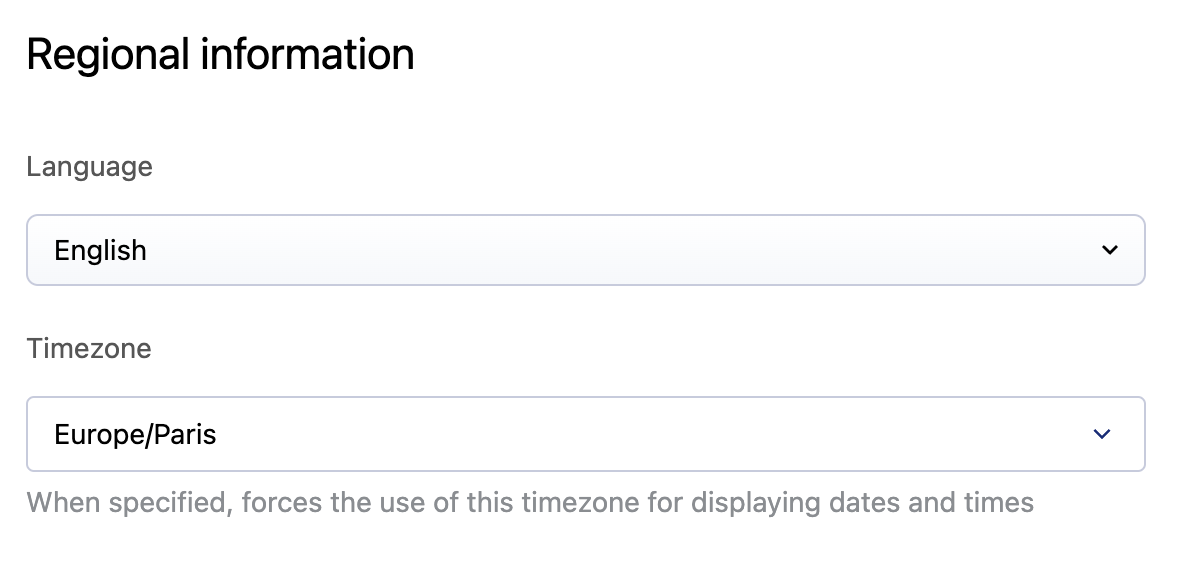Click the "Europe/Paris" selected value
Image resolution: width=1194 pixels, height=562 pixels.
click(x=135, y=435)
